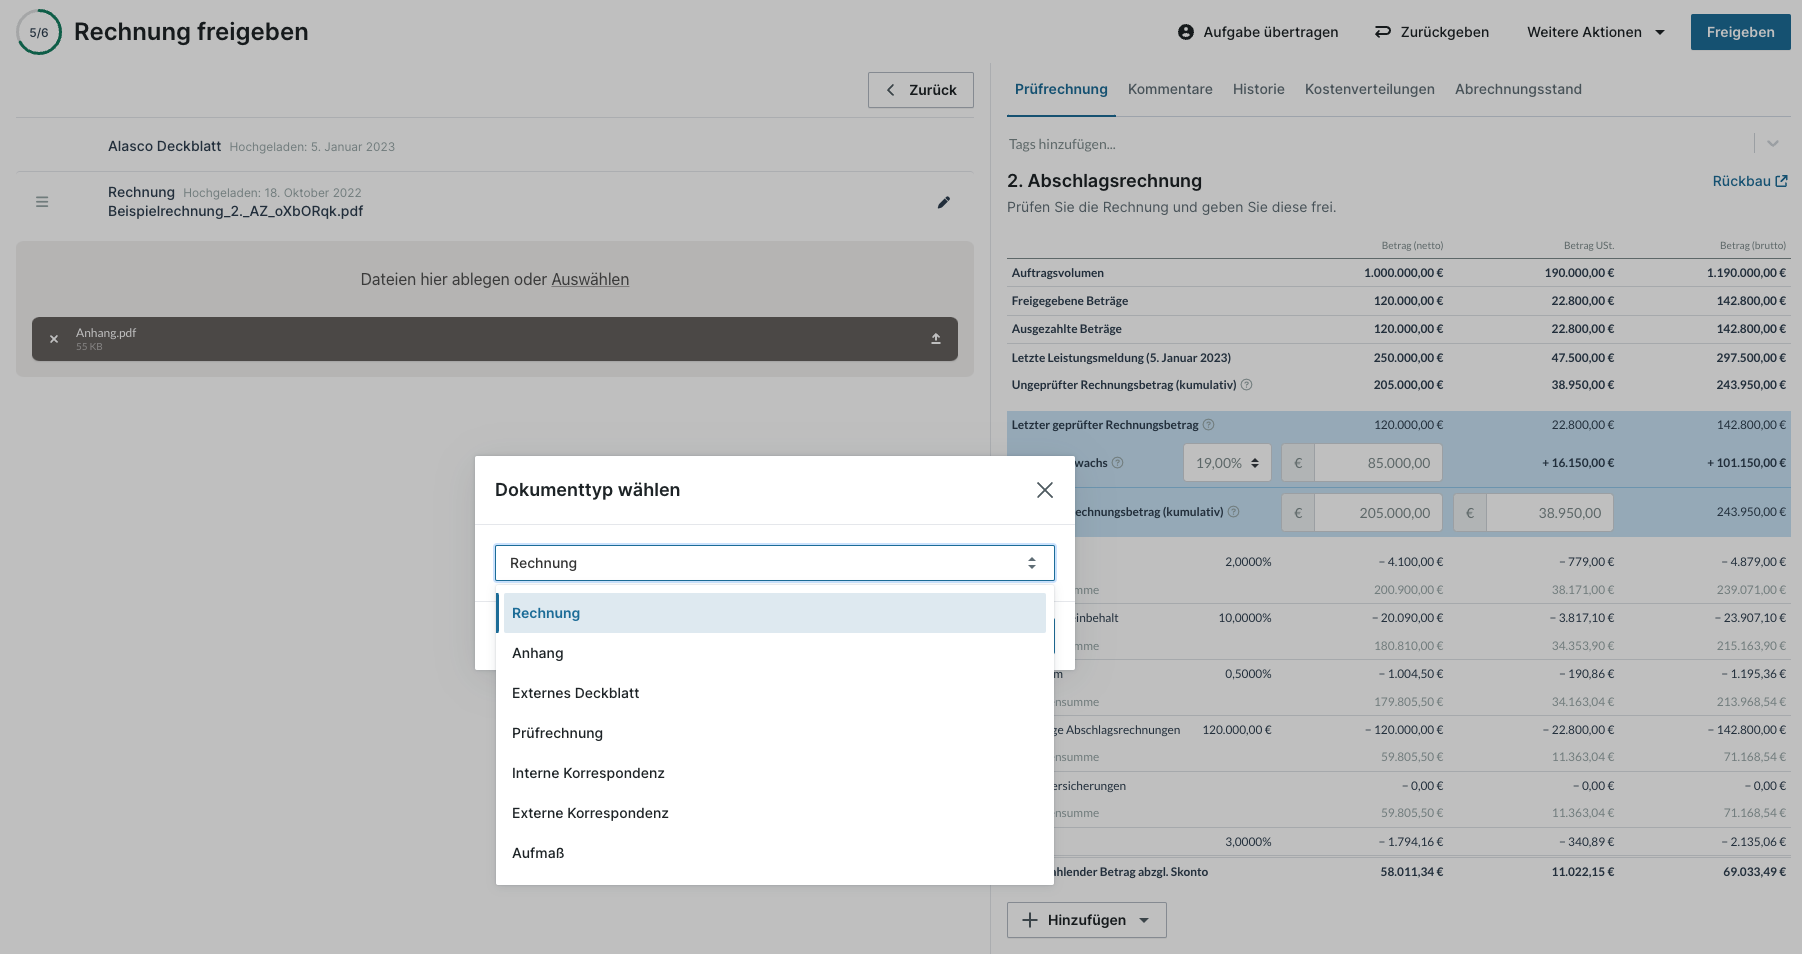Viewport: 1802px width, 954px height.
Task: Pick Aufmaß in the dropdown list
Action: coord(538,853)
